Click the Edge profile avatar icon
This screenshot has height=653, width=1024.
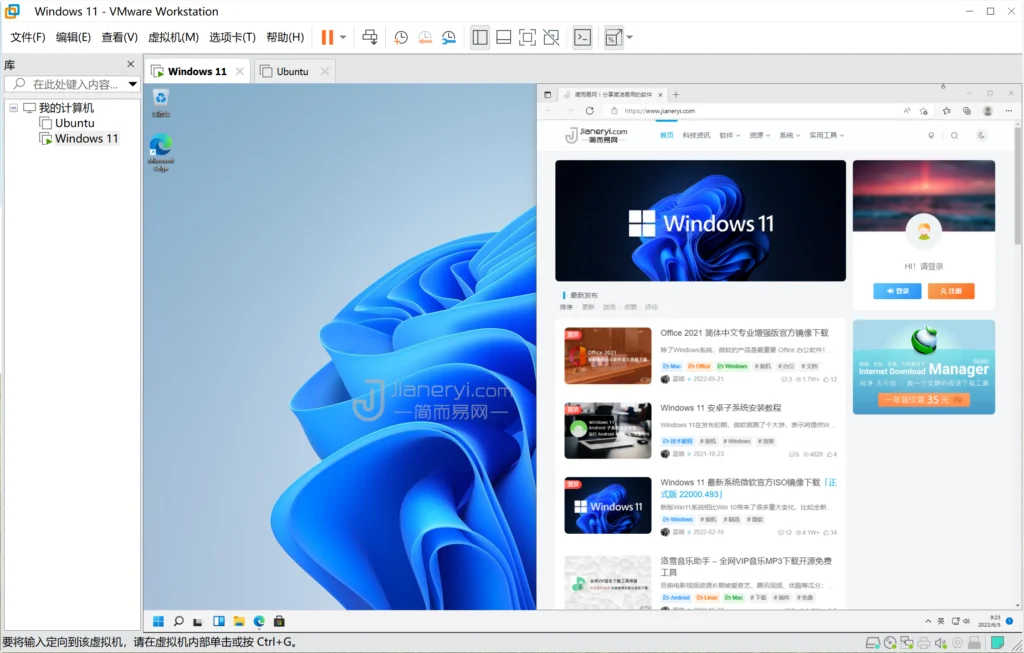pyautogui.click(x=987, y=111)
